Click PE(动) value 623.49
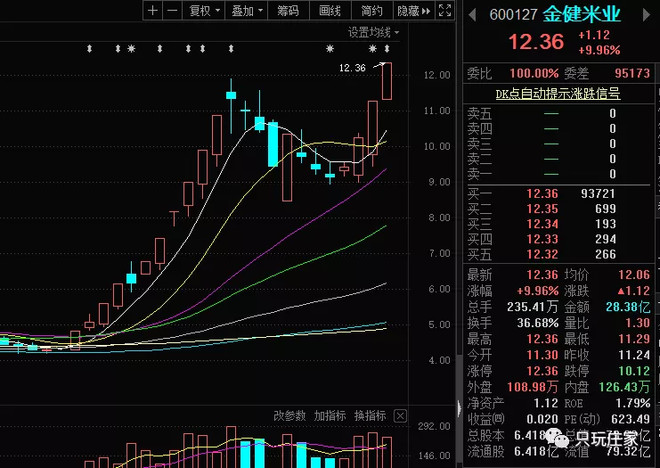This screenshot has width=660, height=468. [x=630, y=419]
